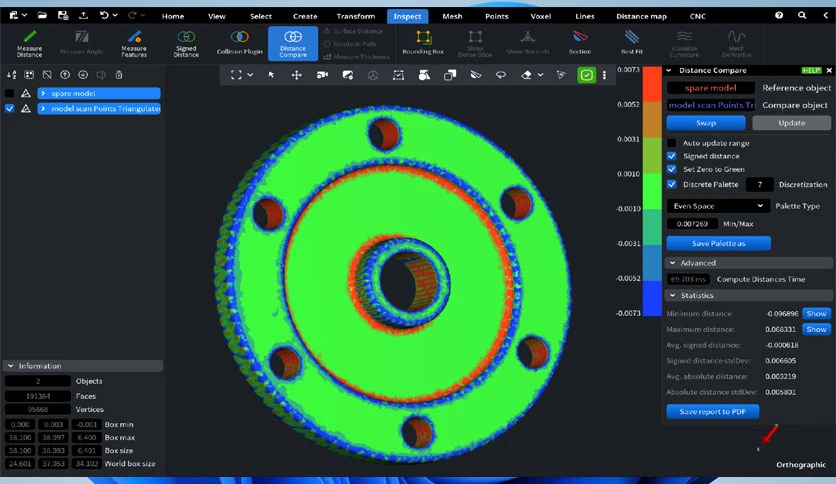Toggle Set Zero to Green checkbox
Screen dimensions: 836x484
[x=672, y=169]
